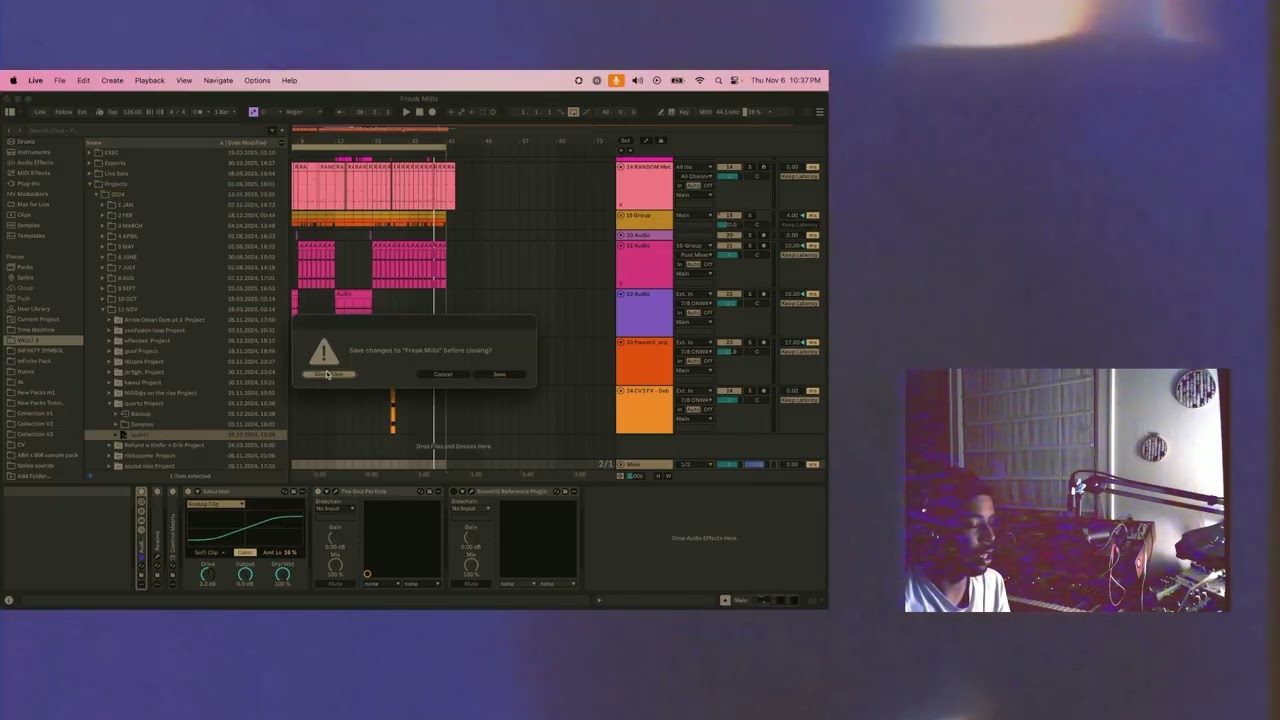Viewport: 1280px width, 720px height.
Task: Select the quartz Project folder row
Action: (x=185, y=403)
